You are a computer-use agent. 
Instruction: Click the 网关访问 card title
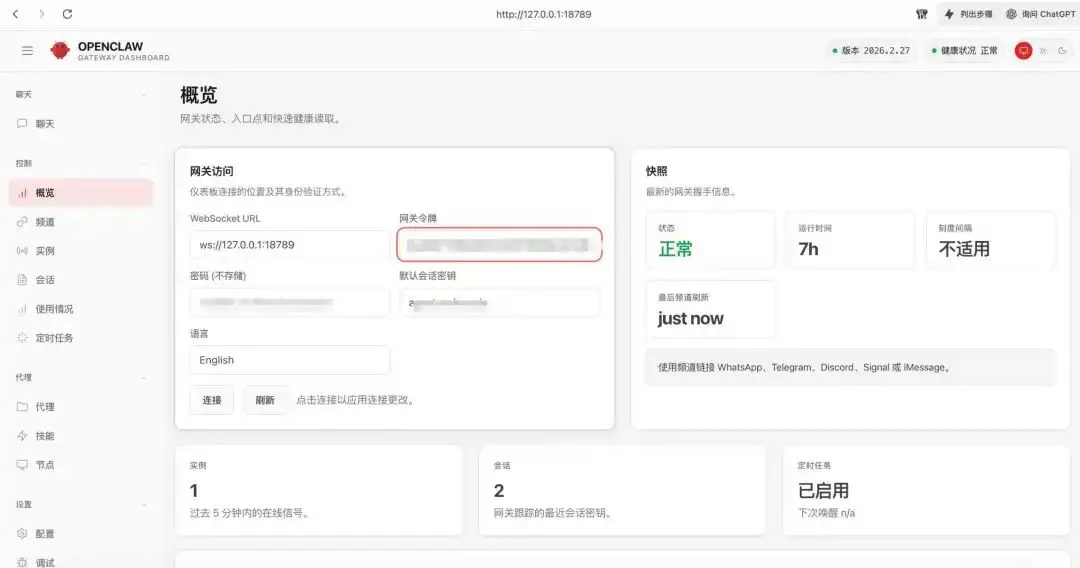point(211,171)
